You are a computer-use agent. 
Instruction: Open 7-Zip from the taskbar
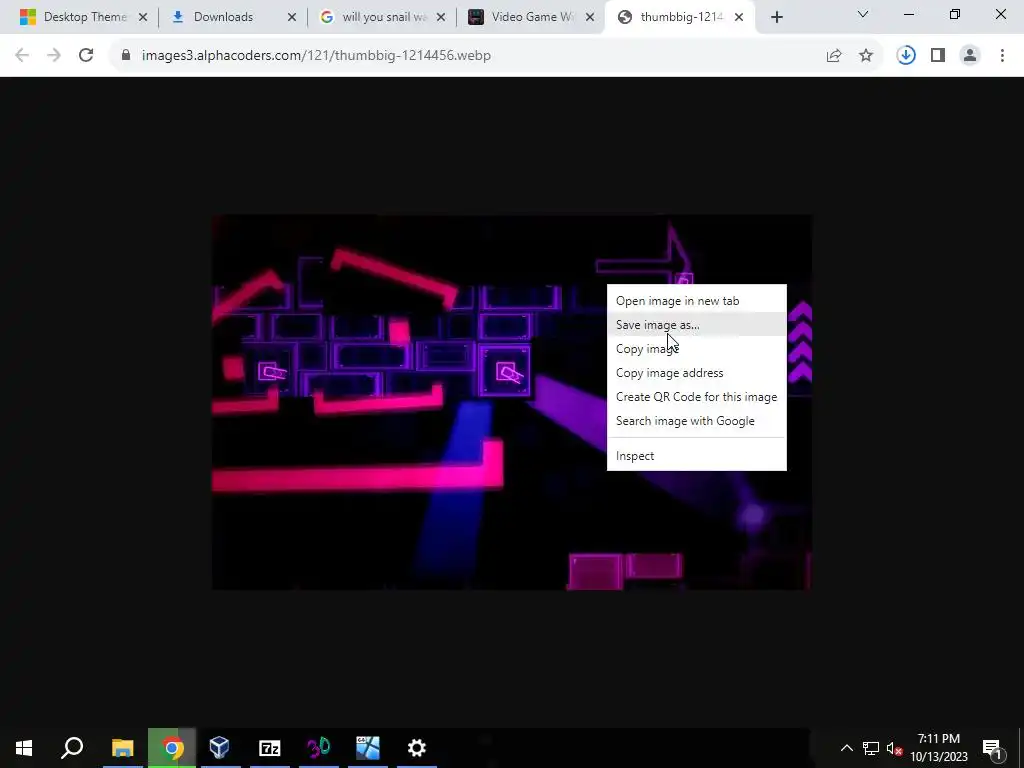[269, 748]
